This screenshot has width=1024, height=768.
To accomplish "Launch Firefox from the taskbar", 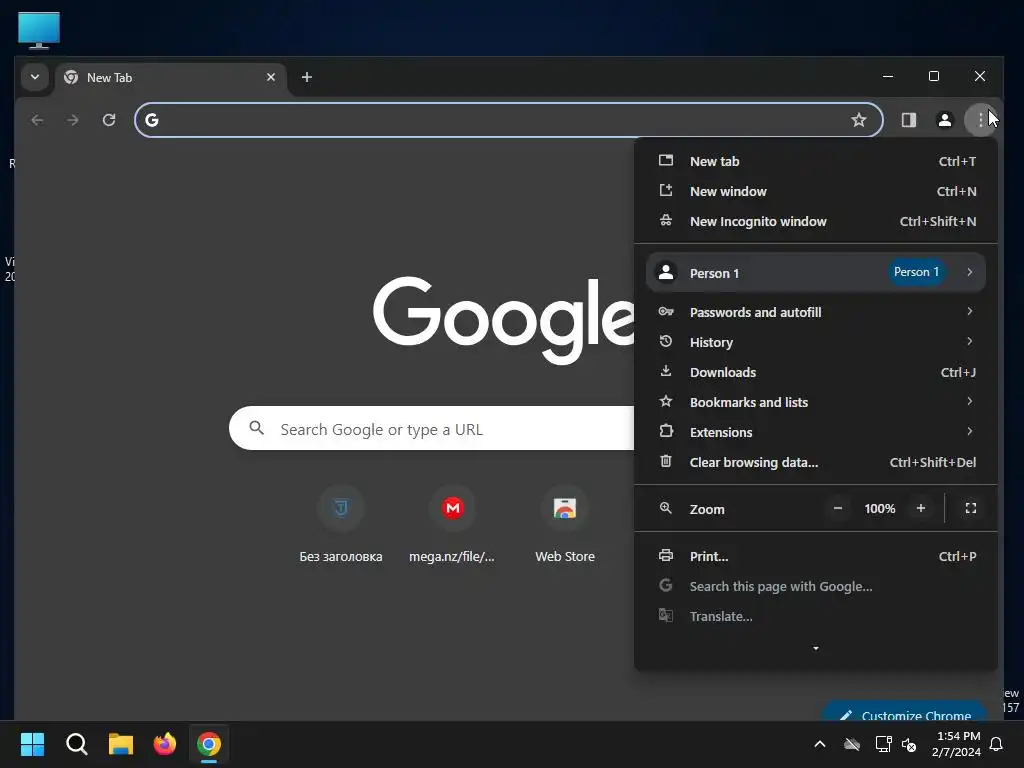I will 165,744.
